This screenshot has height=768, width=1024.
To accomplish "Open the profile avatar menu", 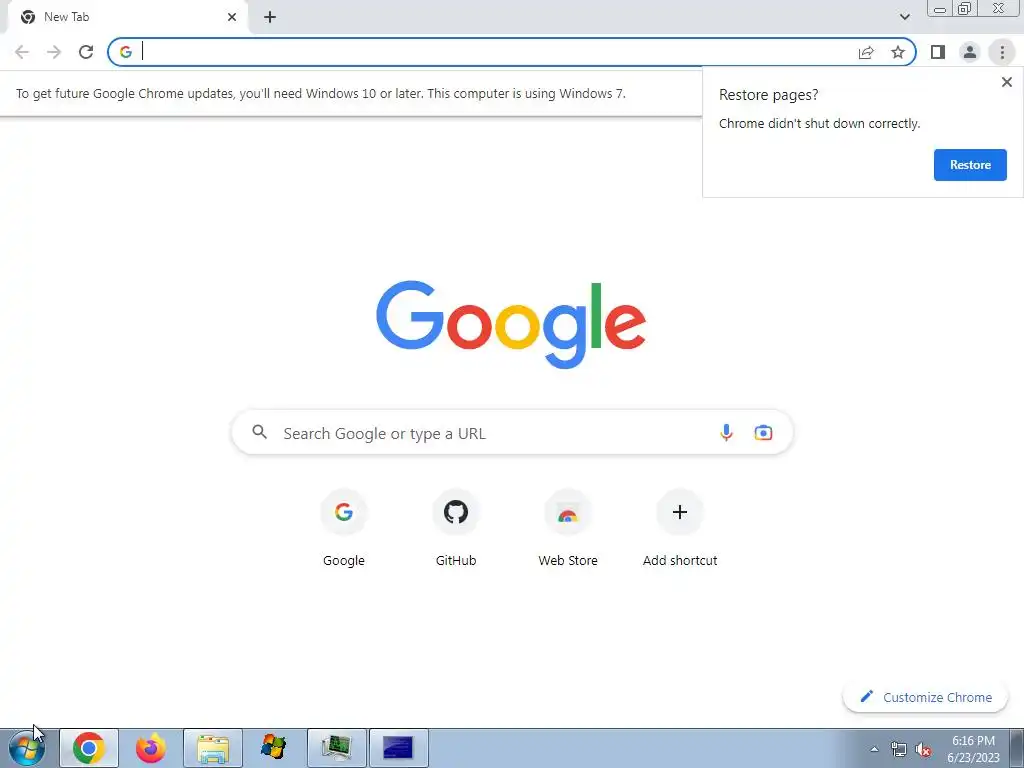I will point(970,52).
